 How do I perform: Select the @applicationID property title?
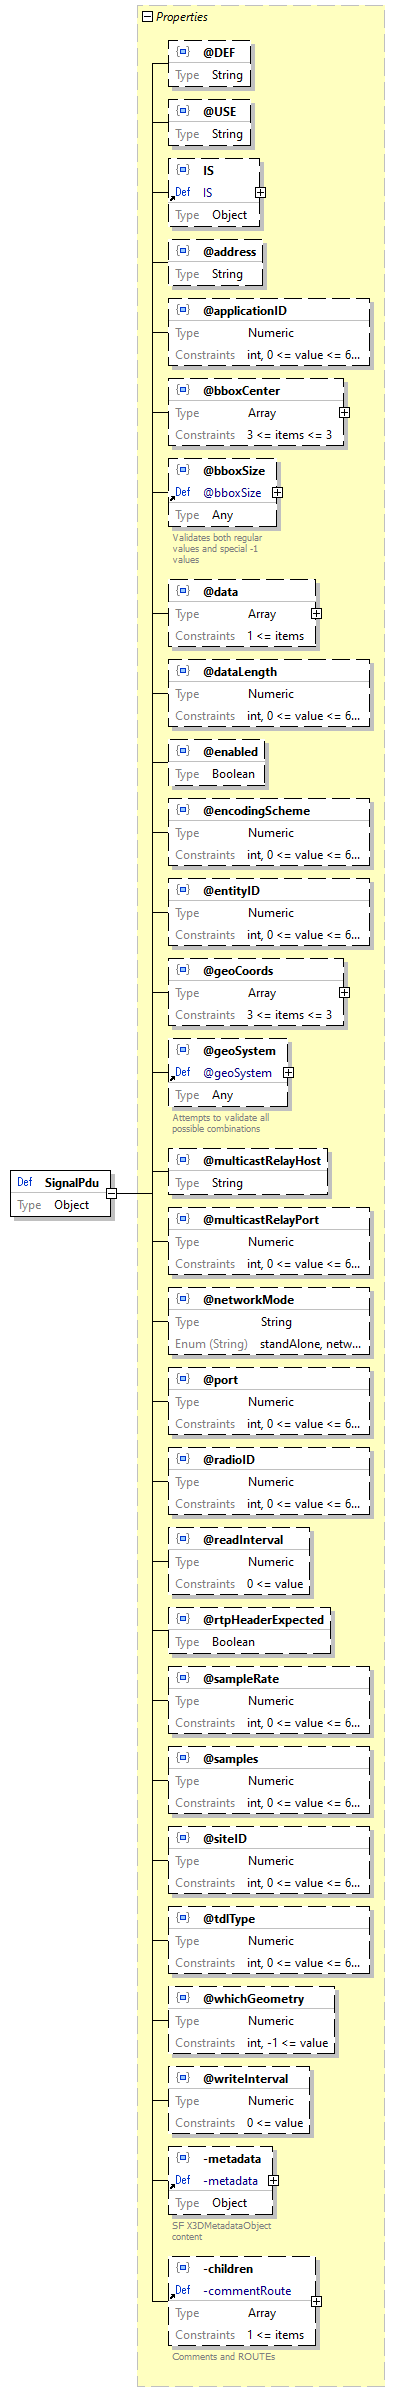tap(245, 310)
